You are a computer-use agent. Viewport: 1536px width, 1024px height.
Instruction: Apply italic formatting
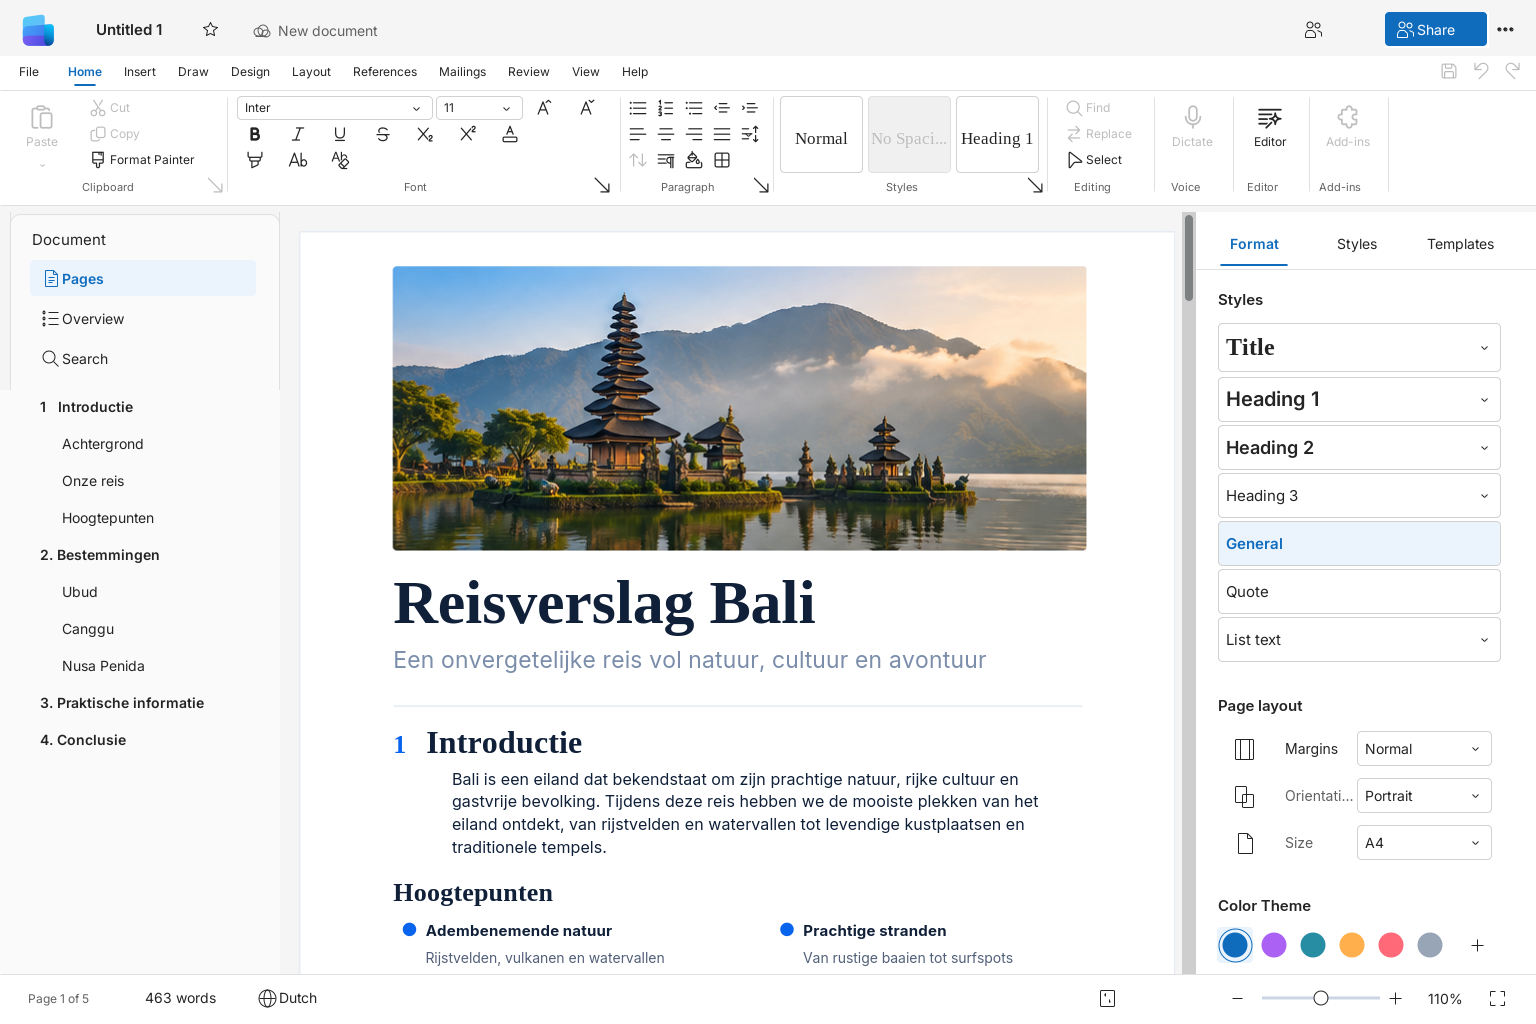click(x=297, y=134)
